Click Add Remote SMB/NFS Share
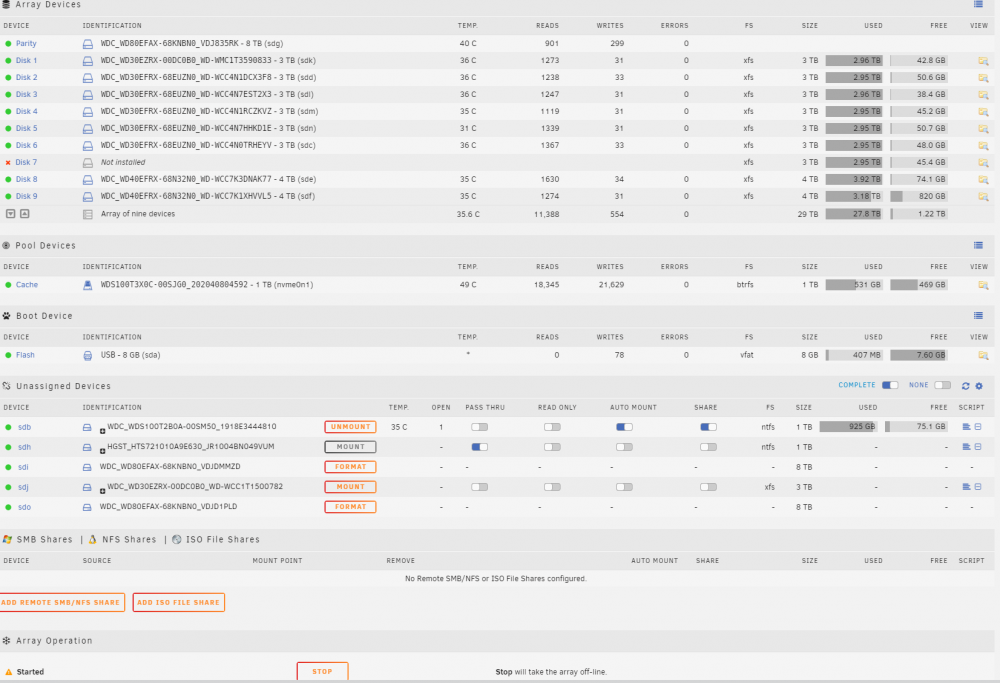The image size is (1000, 683). coord(61,603)
